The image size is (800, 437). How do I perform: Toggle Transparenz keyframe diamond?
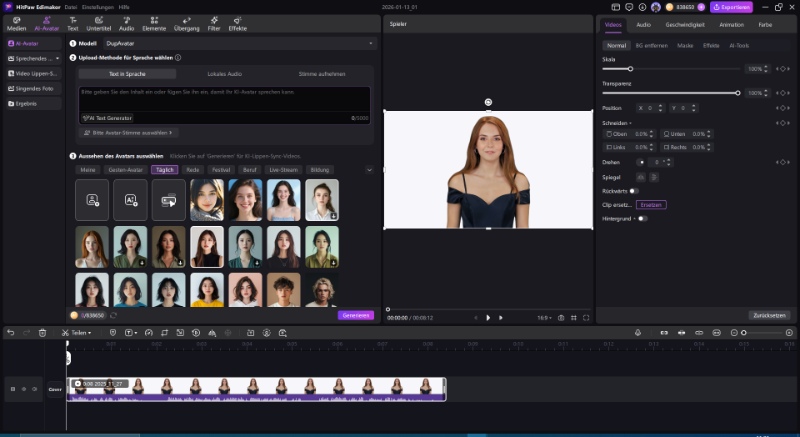pos(783,93)
